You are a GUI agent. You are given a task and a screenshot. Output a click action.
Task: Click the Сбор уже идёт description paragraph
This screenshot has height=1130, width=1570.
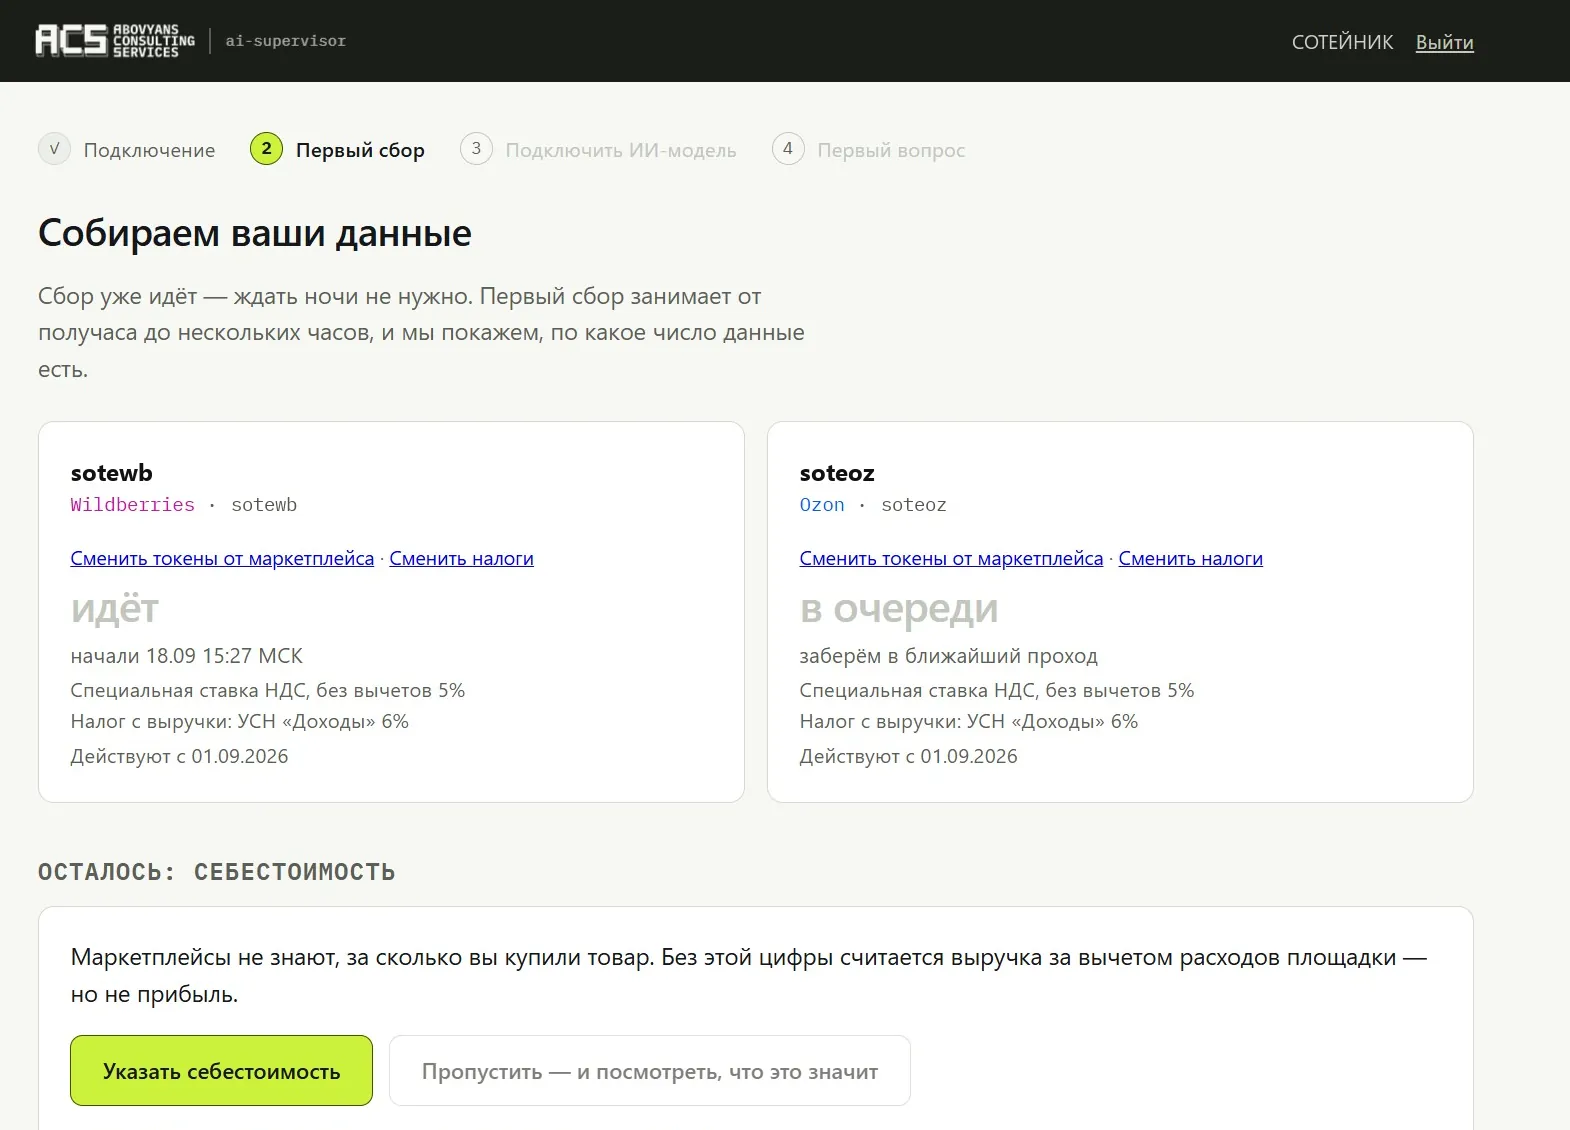[x=421, y=333]
